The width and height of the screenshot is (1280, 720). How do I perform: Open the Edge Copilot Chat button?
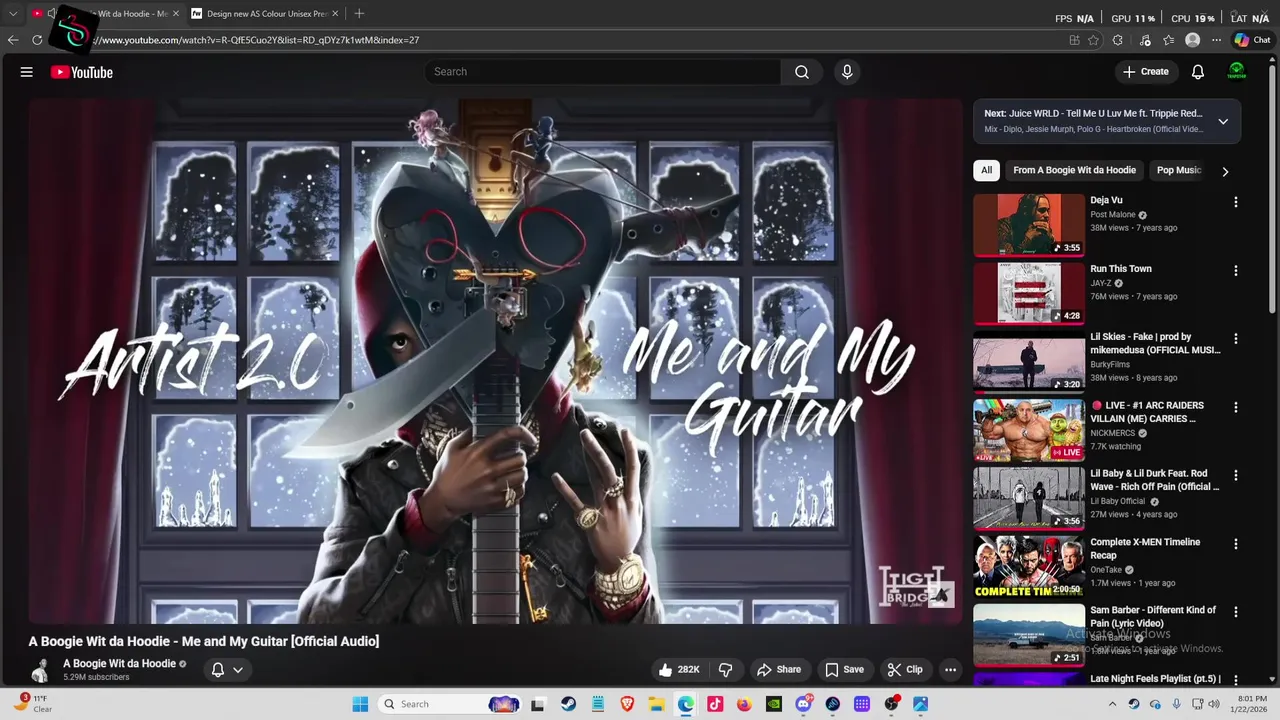point(1252,40)
